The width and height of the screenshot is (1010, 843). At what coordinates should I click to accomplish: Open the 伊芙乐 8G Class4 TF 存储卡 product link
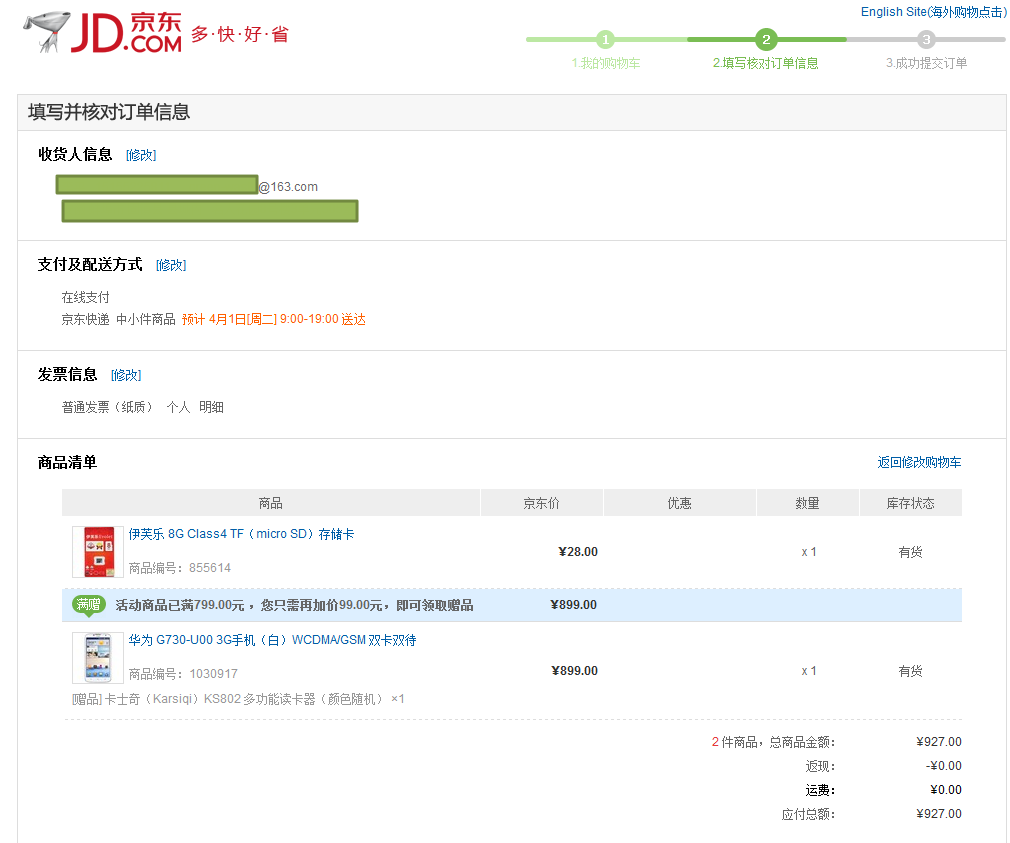pos(242,534)
